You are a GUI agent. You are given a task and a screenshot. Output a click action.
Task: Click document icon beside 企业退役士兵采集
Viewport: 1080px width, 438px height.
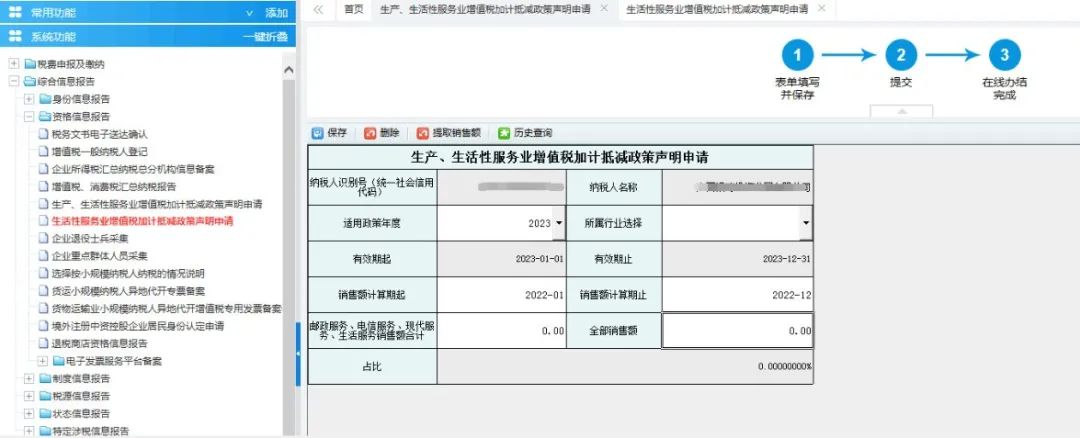coord(43,239)
